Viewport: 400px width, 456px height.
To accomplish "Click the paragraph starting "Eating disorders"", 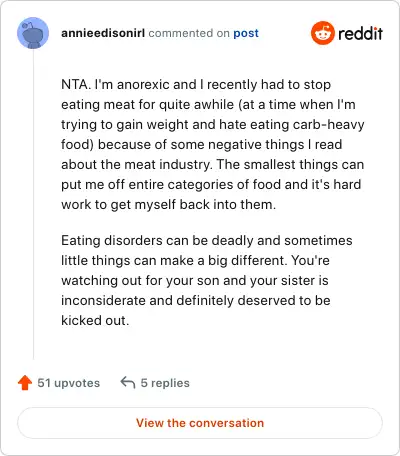I will pos(207,280).
